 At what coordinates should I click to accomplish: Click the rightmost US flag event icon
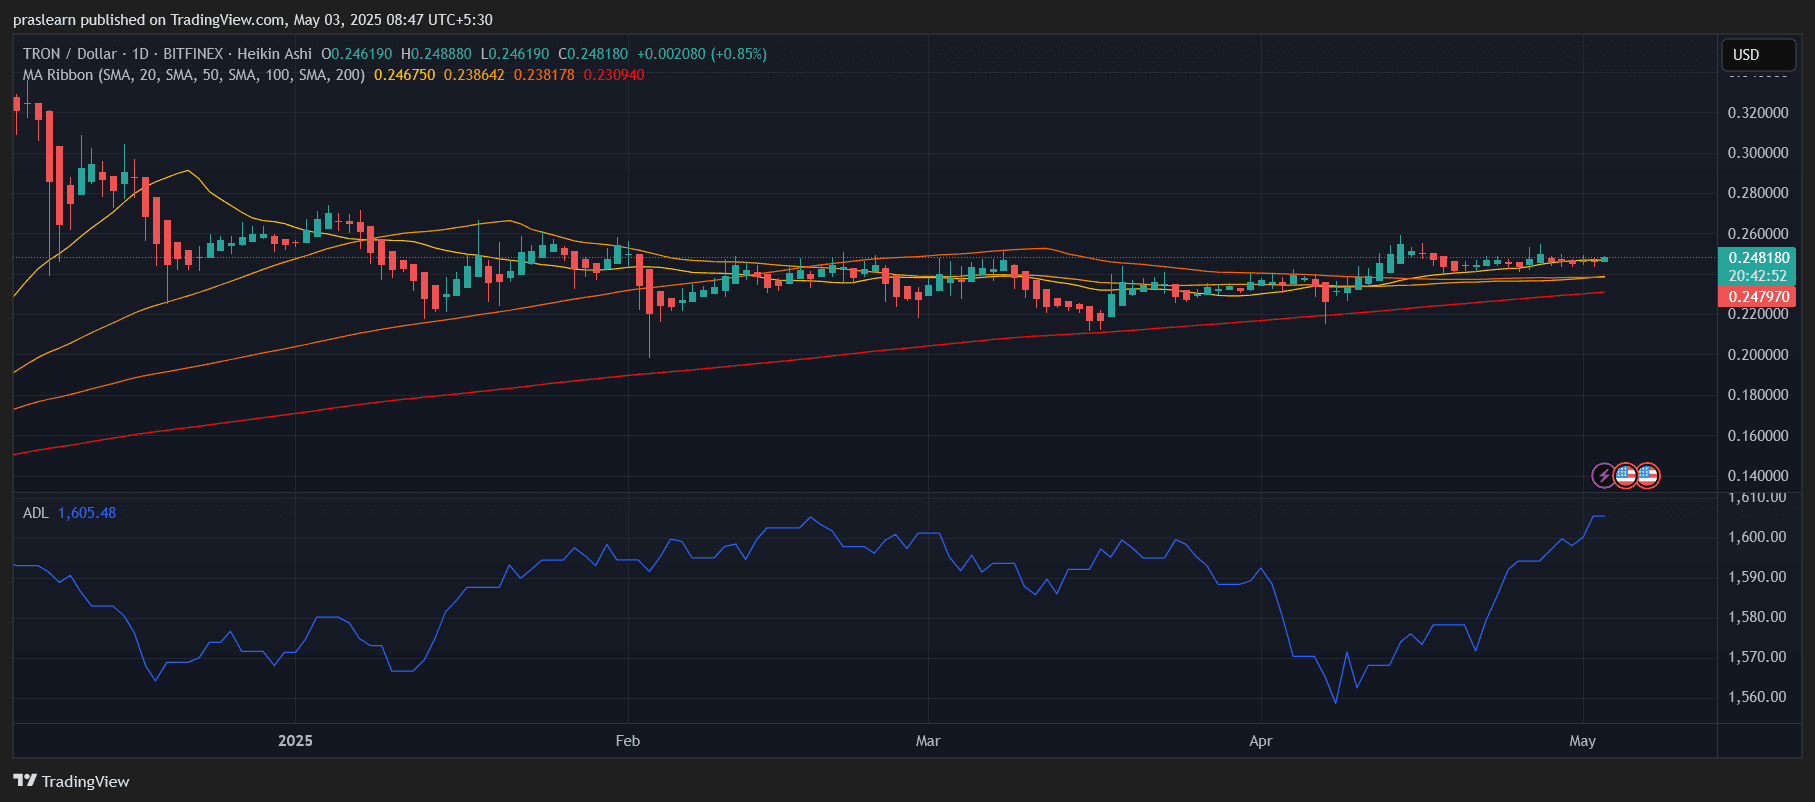[x=1647, y=476]
